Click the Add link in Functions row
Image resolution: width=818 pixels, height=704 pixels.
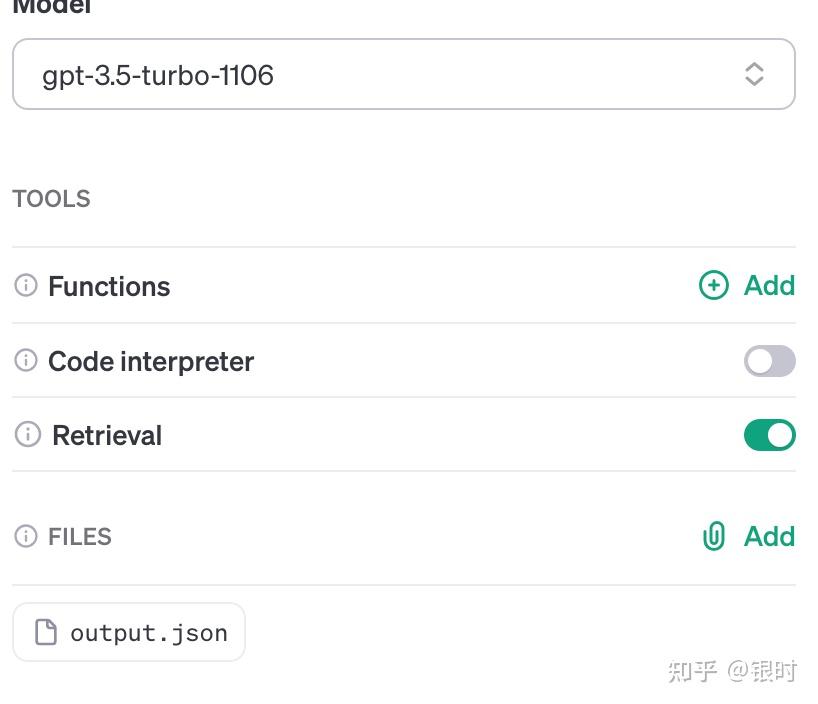pyautogui.click(x=769, y=286)
